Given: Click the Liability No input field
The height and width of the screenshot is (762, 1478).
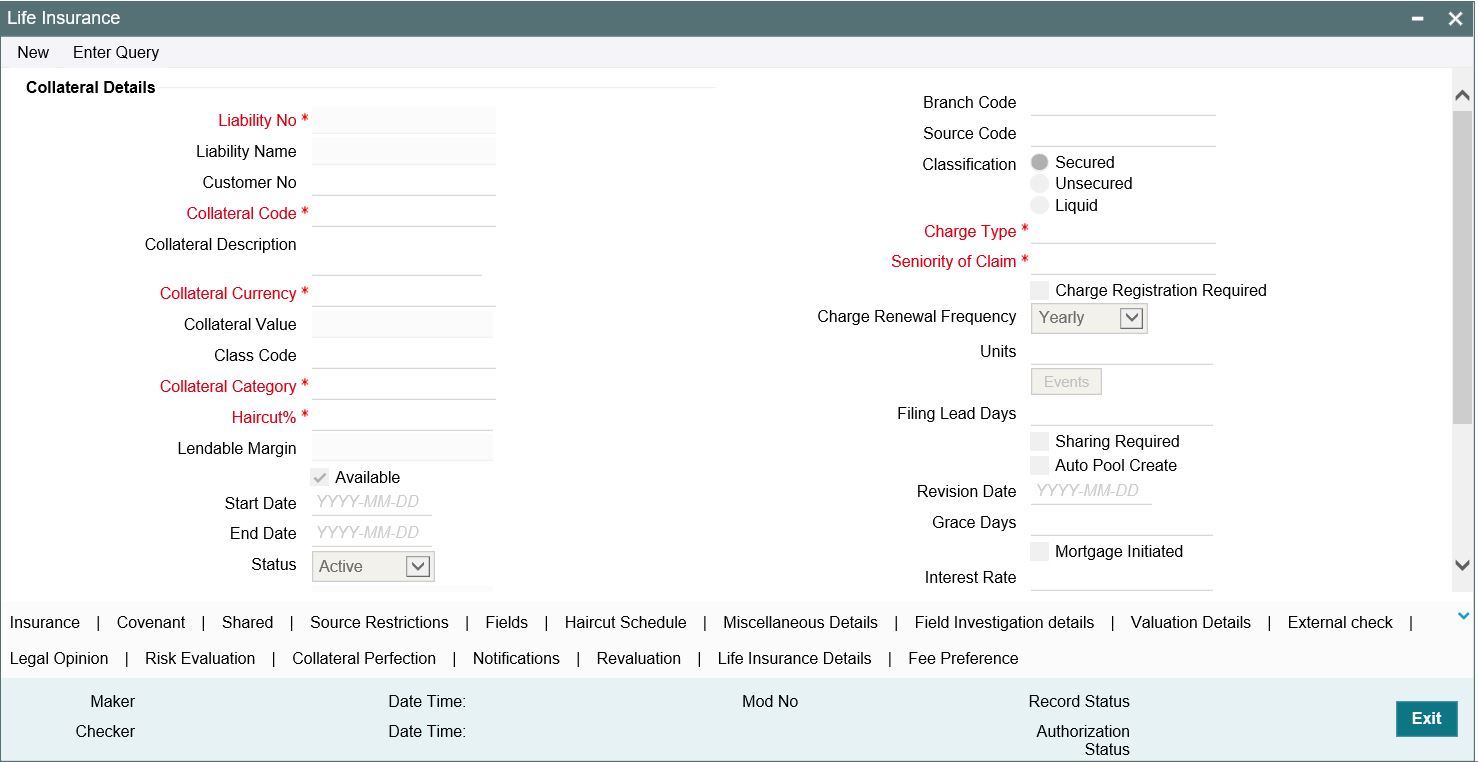Looking at the screenshot, I should click(x=404, y=120).
